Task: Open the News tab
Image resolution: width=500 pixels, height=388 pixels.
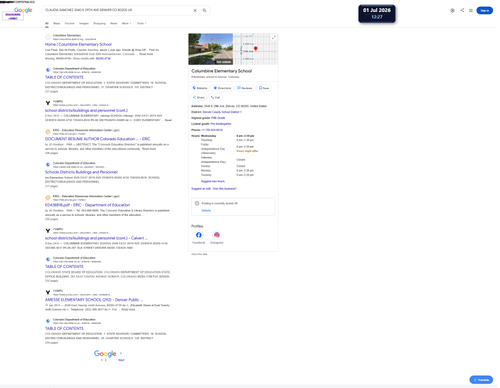Action: [x=114, y=23]
